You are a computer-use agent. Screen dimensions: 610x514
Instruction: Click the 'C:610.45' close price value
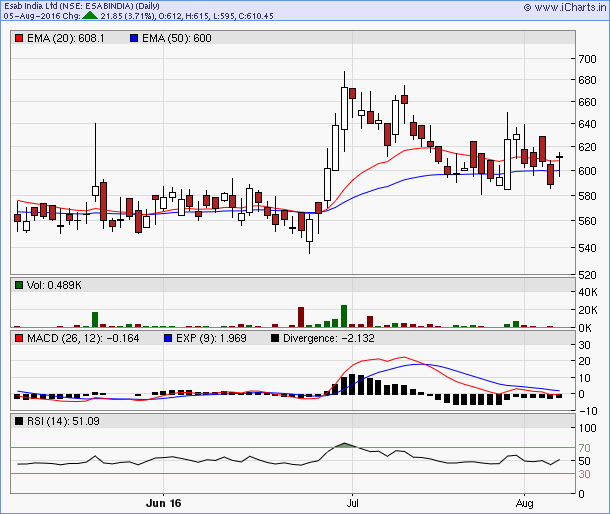pos(256,16)
